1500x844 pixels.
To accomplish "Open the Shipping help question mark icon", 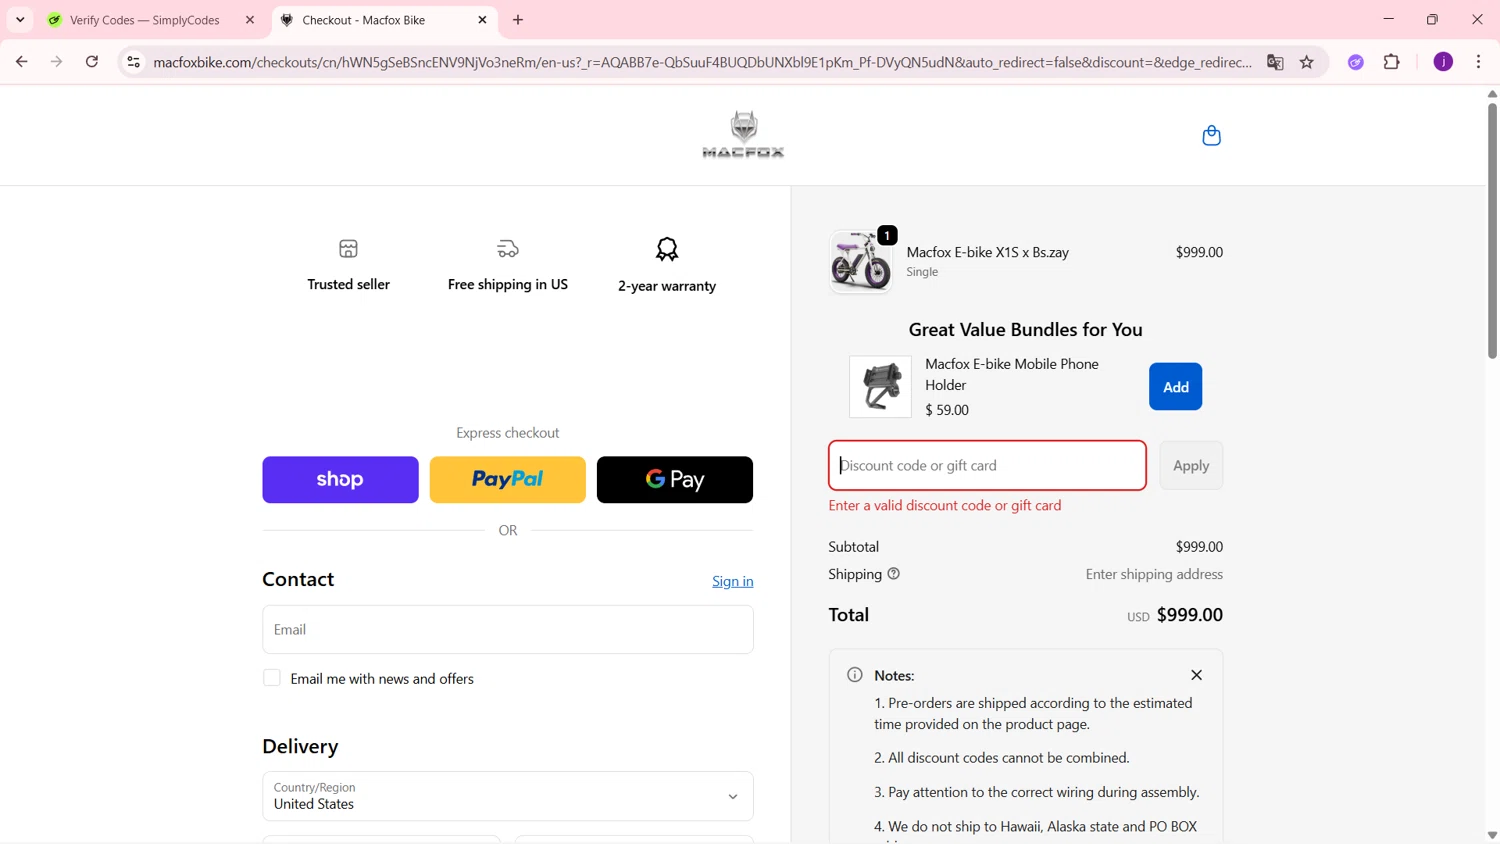I will coord(894,574).
